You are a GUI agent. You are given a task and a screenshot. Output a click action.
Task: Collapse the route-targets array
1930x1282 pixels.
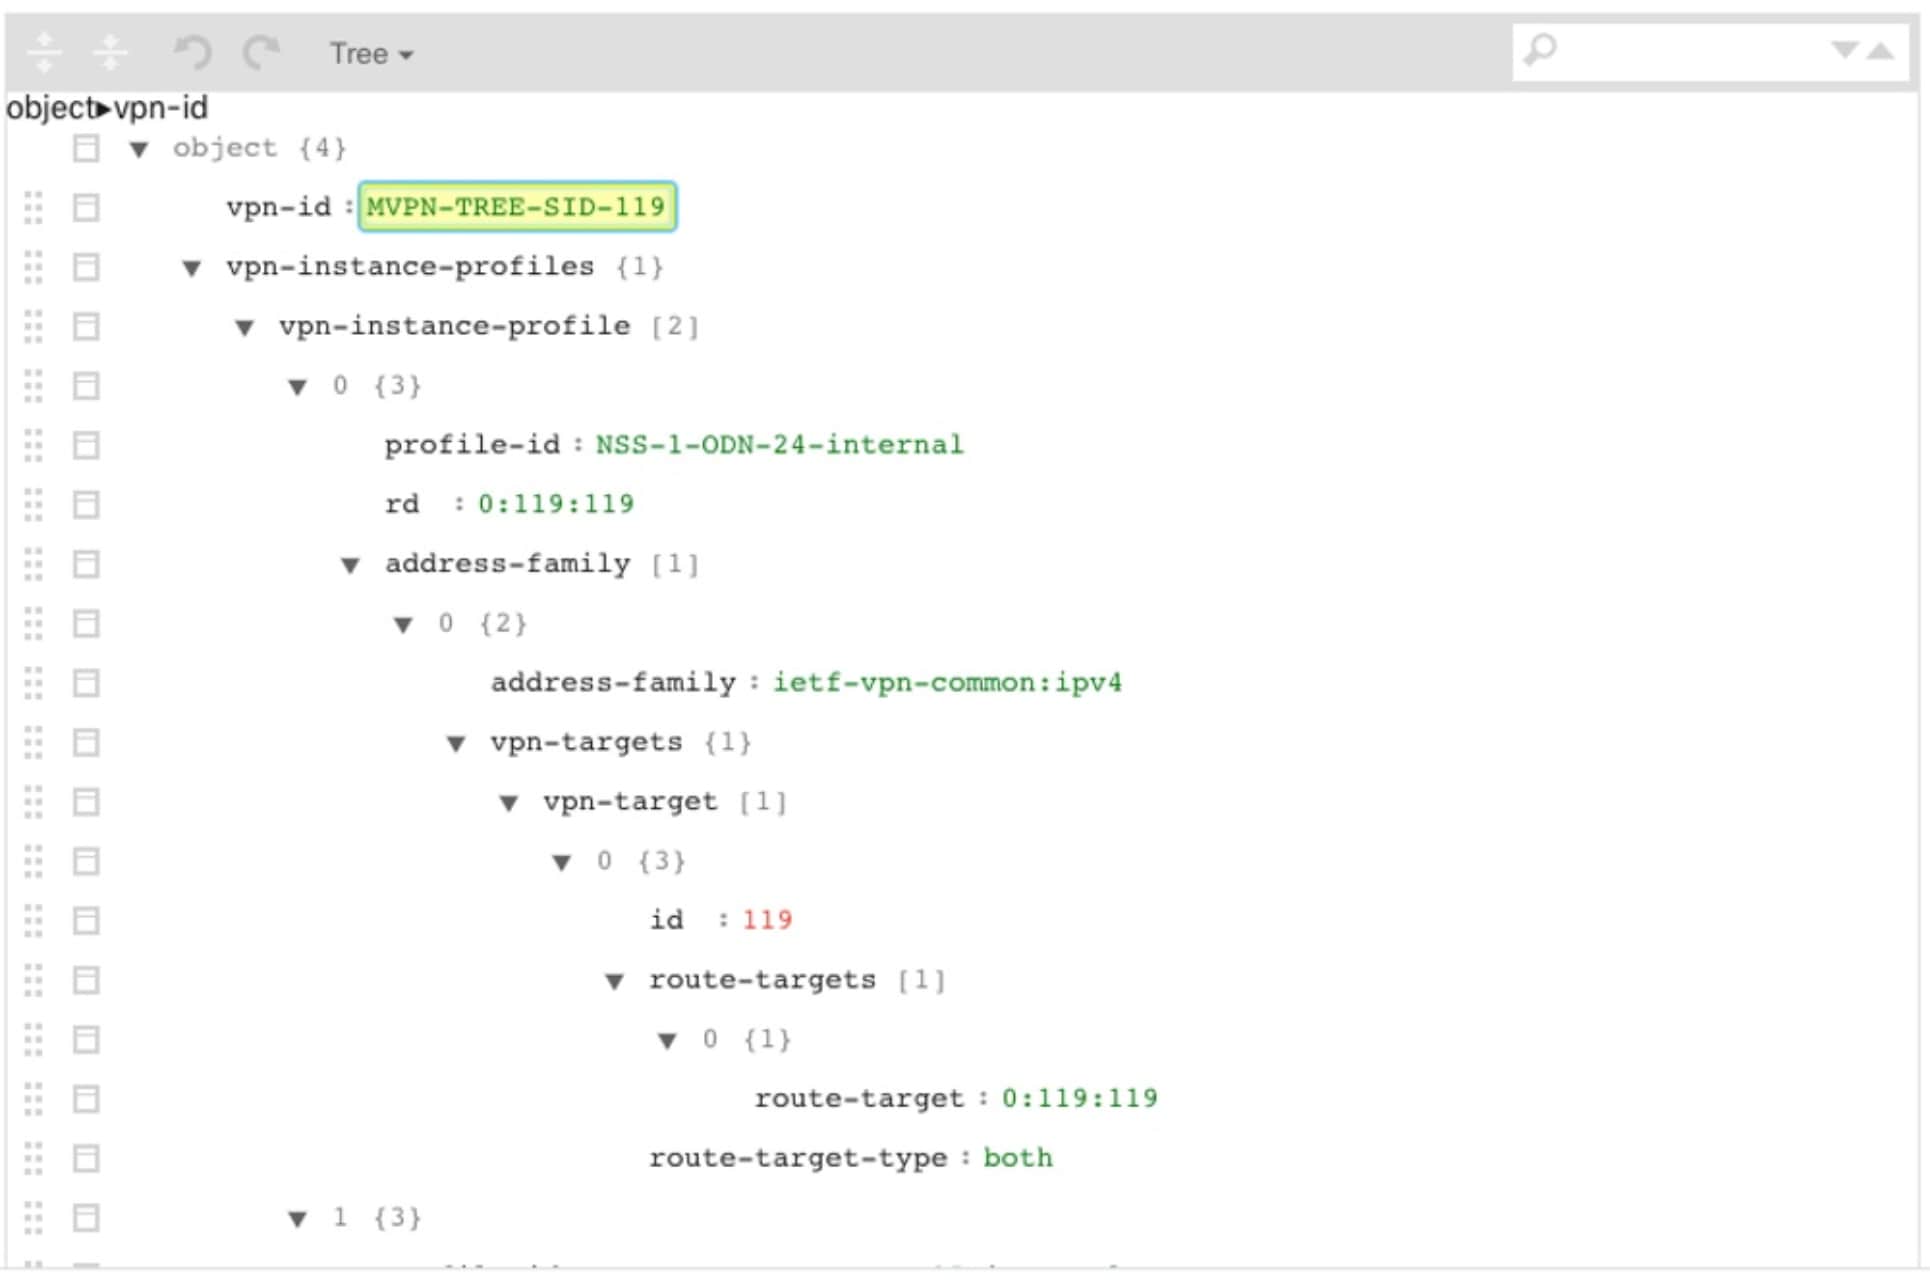click(x=613, y=980)
